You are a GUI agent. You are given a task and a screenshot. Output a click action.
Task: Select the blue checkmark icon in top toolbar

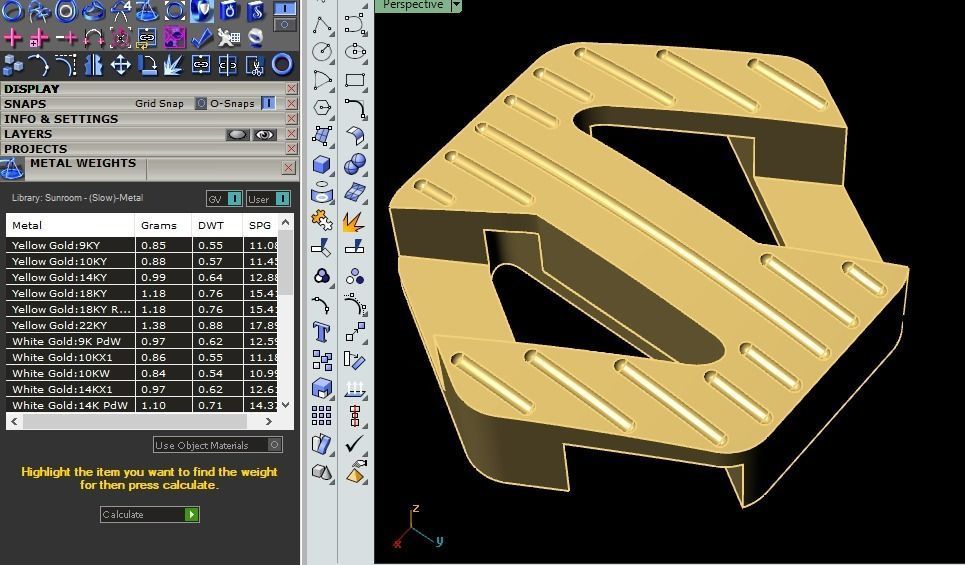pyautogui.click(x=201, y=38)
